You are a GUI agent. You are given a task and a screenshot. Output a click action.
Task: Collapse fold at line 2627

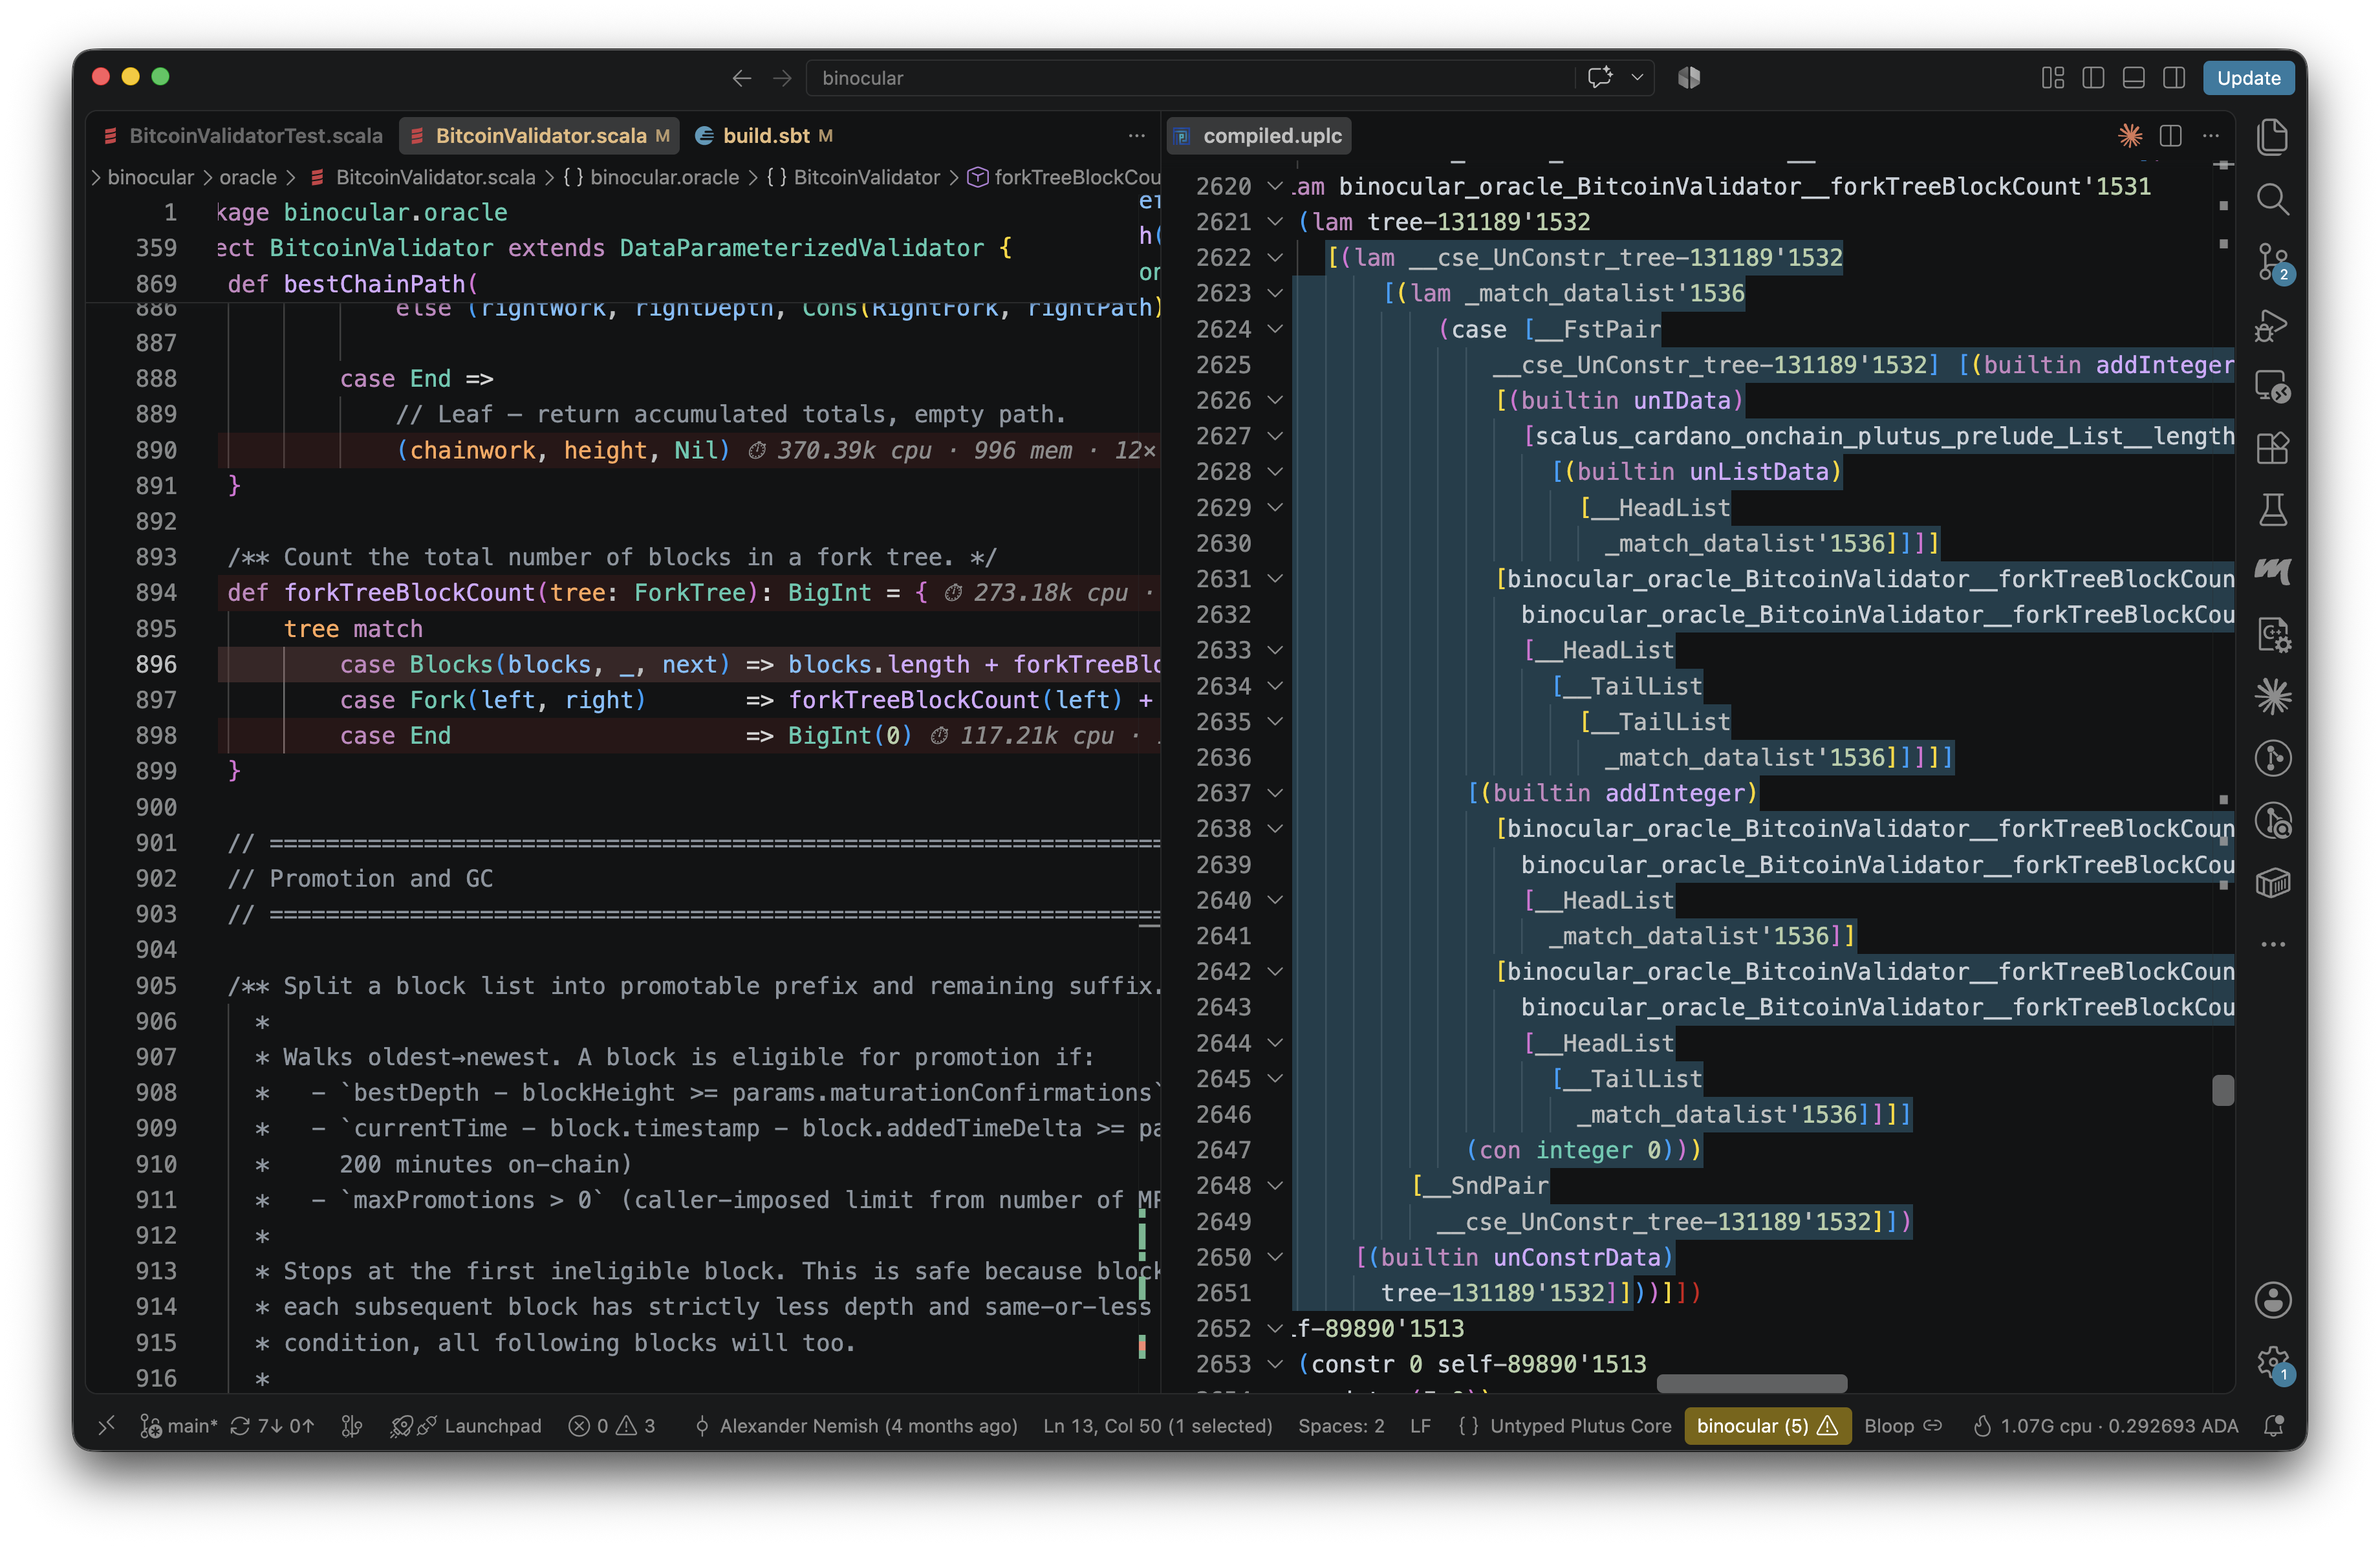1275,436
